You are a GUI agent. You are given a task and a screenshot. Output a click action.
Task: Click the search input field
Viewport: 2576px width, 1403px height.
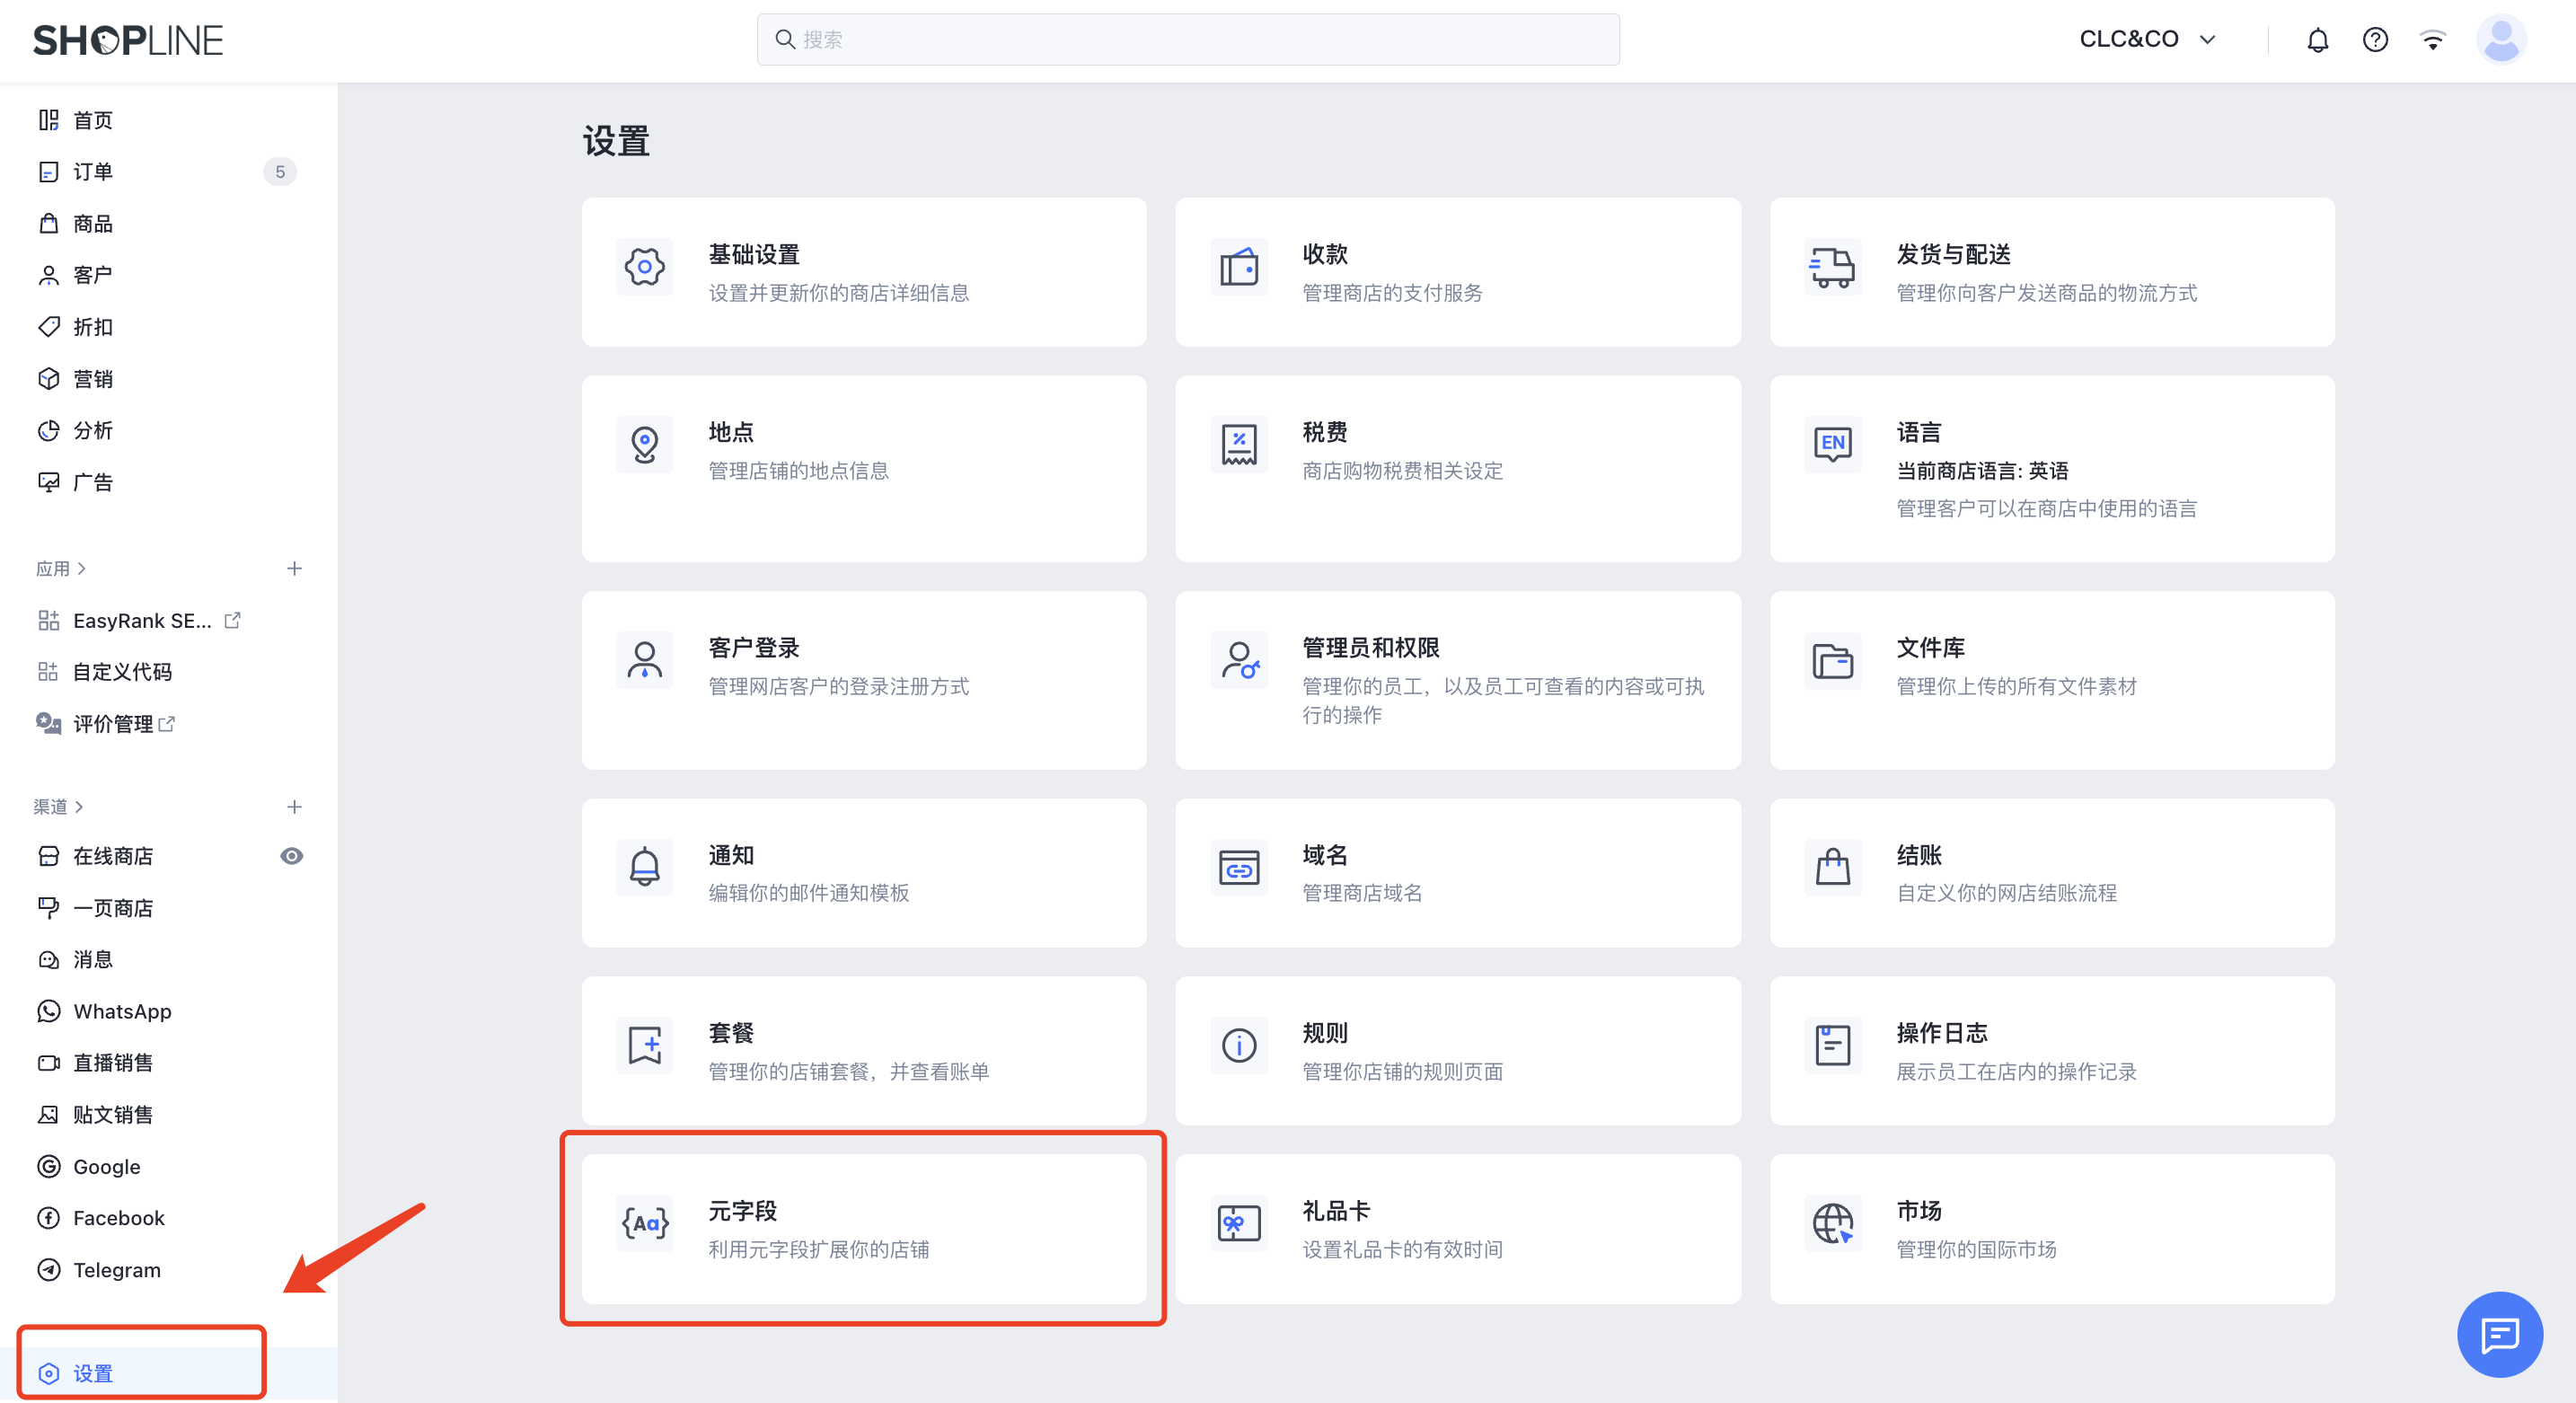tap(1188, 39)
